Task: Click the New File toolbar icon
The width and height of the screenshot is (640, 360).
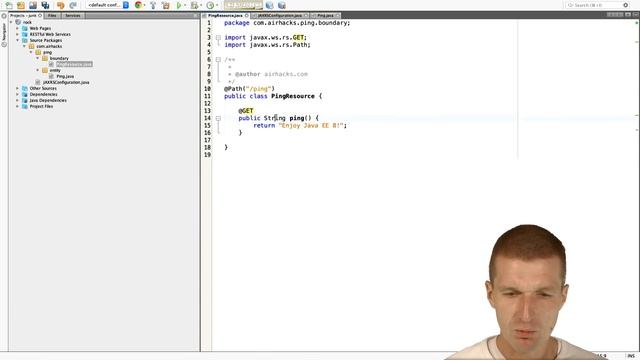Action: click(9, 5)
